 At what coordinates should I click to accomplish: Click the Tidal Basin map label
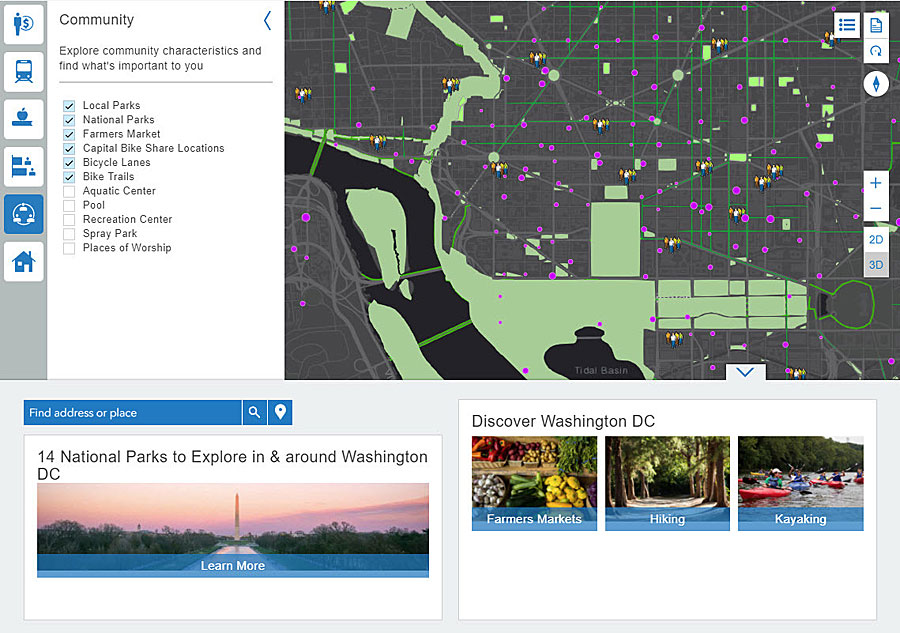pyautogui.click(x=601, y=371)
